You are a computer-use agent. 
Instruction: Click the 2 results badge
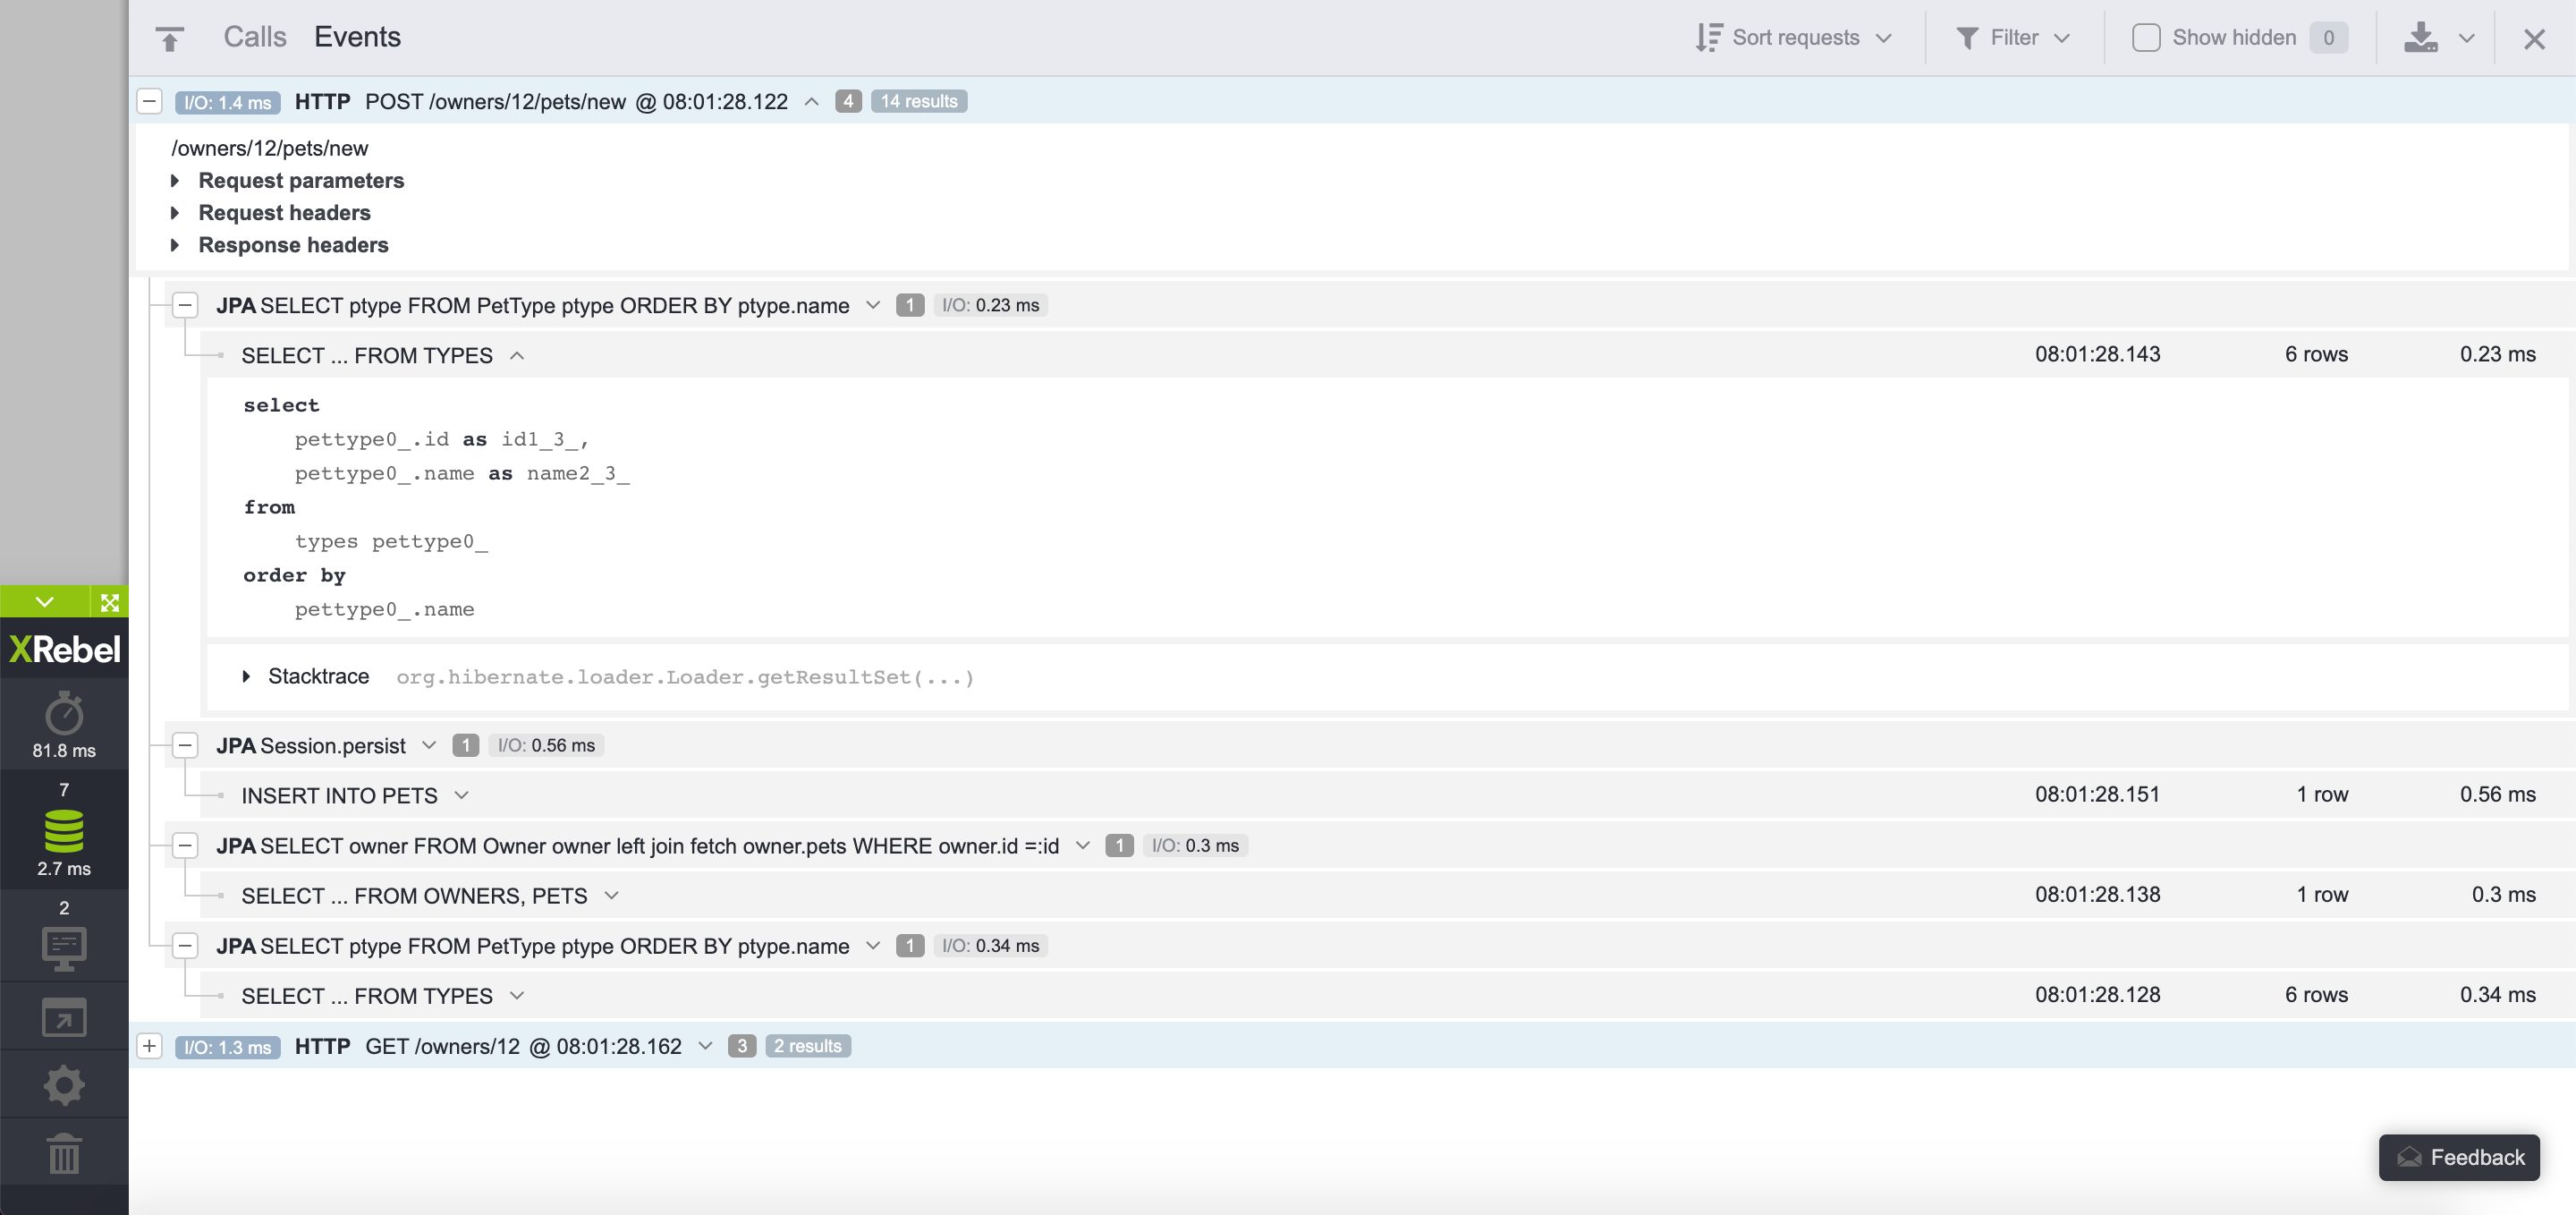807,1046
